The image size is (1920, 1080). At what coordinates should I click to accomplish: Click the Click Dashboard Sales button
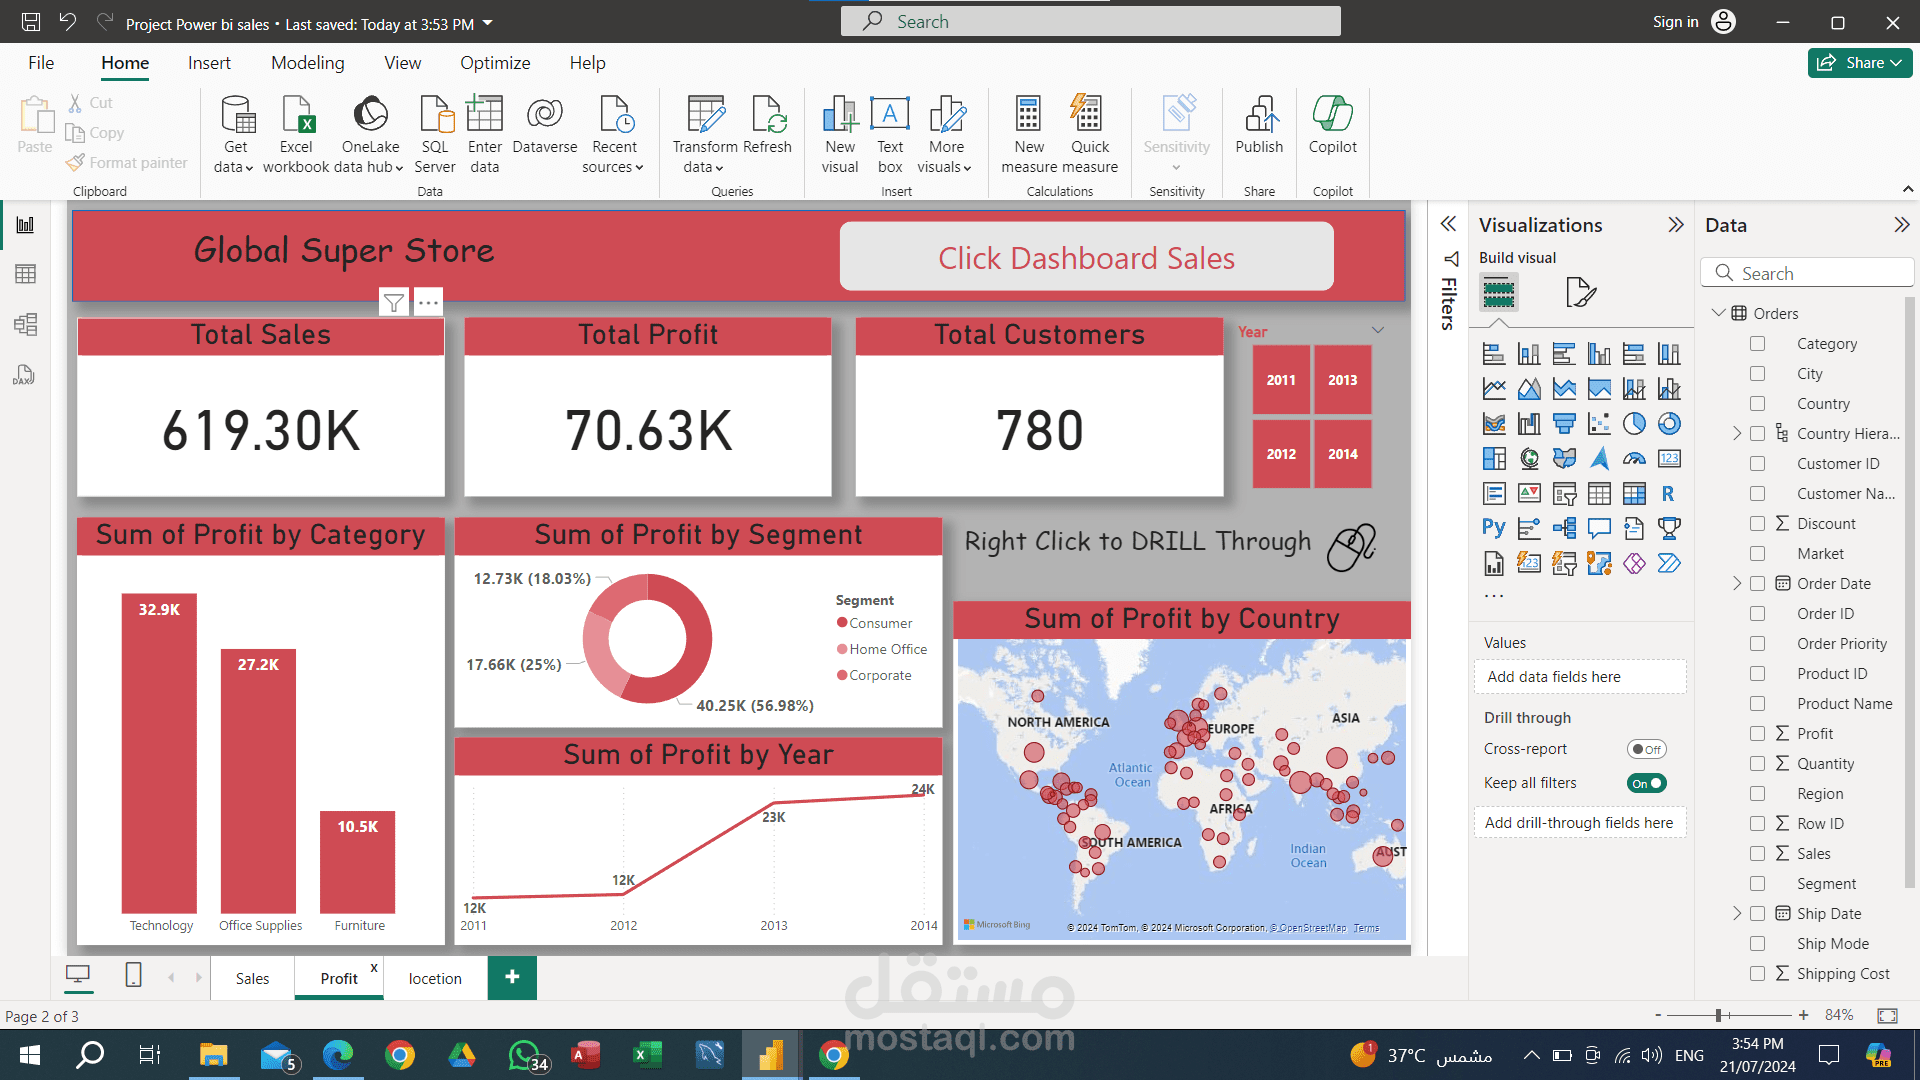1086,258
